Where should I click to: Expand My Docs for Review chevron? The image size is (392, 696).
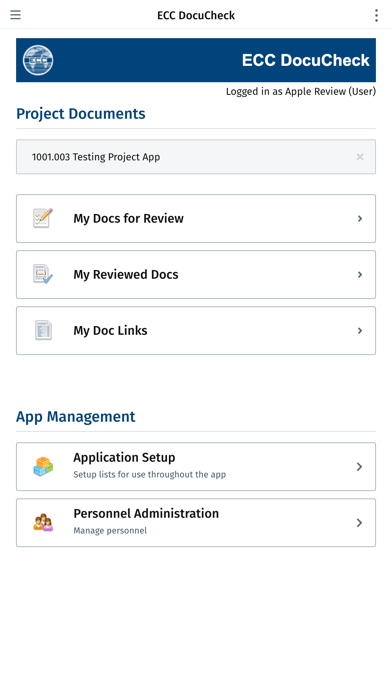(360, 218)
